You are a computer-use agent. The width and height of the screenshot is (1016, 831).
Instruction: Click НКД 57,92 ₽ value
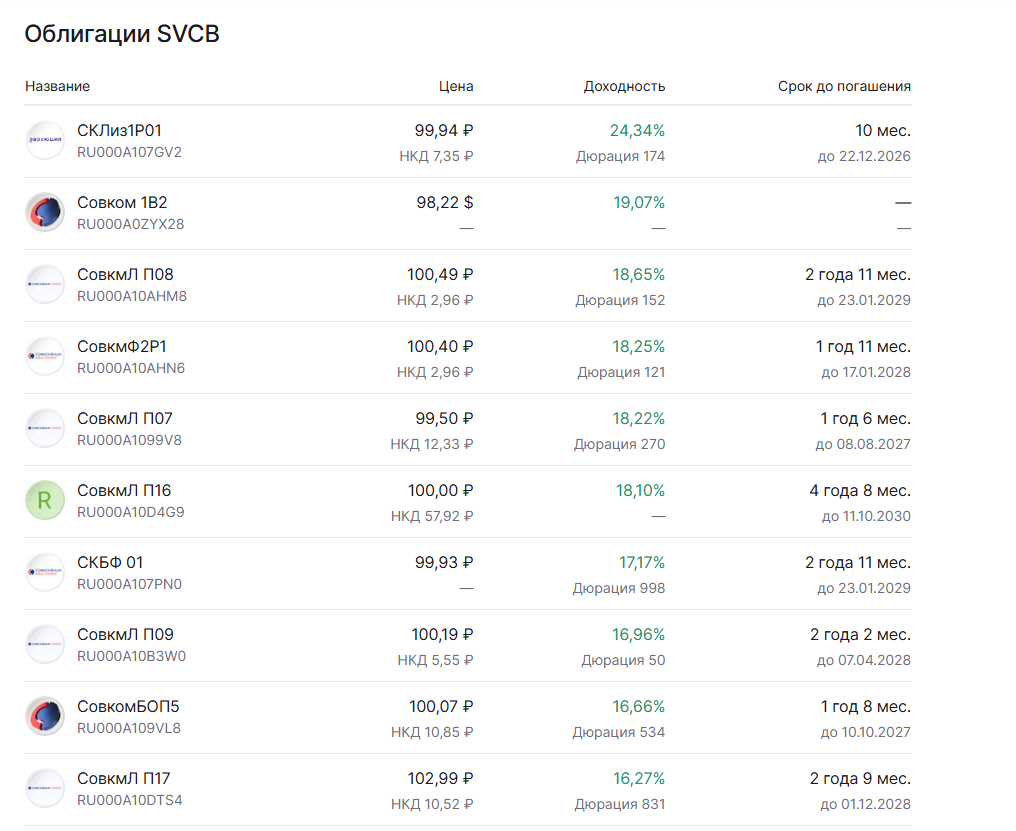click(x=432, y=516)
